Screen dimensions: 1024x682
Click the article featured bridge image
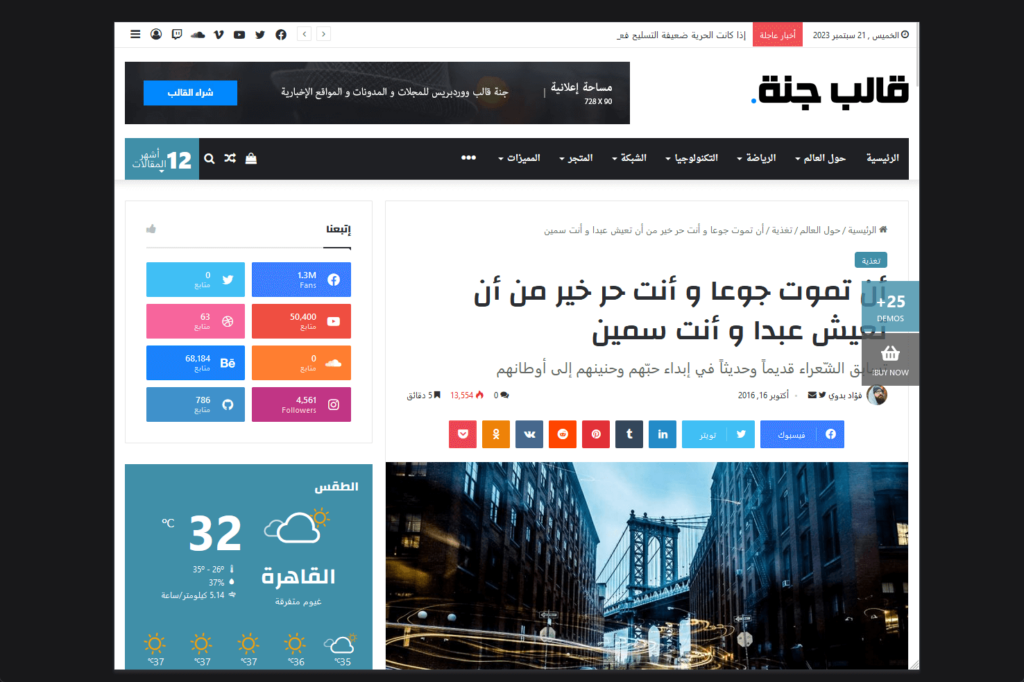[647, 566]
